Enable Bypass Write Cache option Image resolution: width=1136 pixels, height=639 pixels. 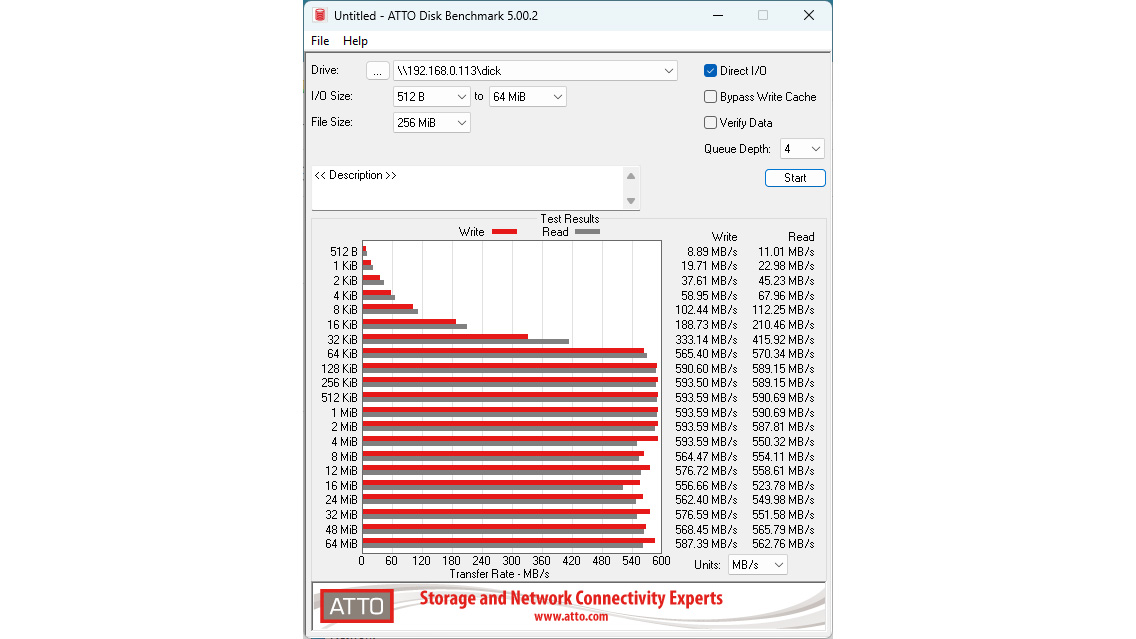click(x=710, y=96)
